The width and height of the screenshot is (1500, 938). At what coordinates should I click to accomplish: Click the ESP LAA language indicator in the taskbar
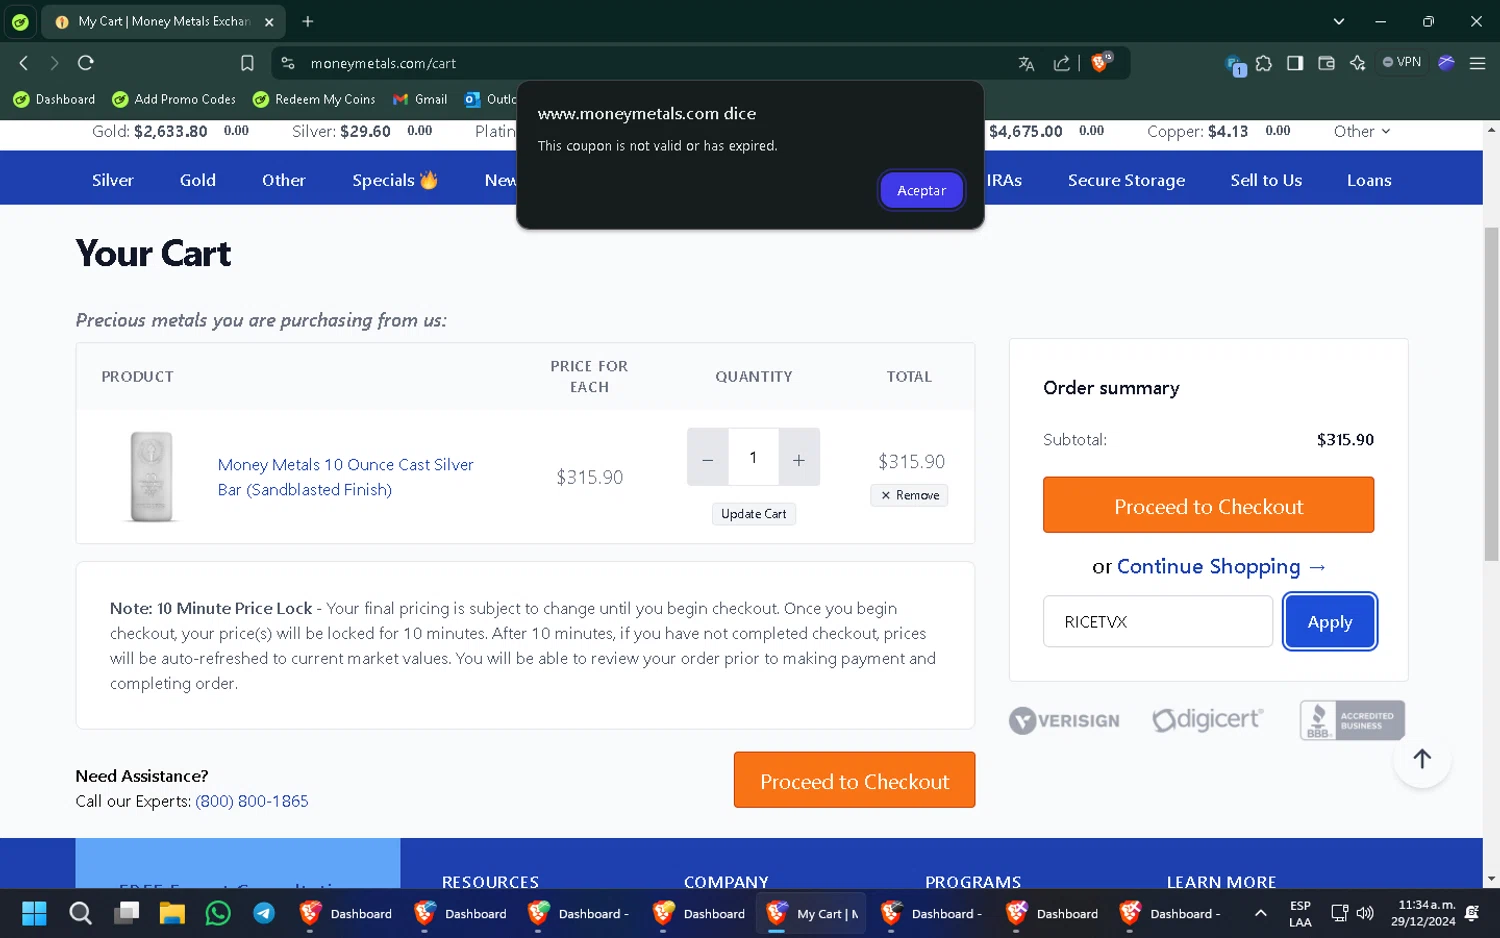(x=1300, y=913)
